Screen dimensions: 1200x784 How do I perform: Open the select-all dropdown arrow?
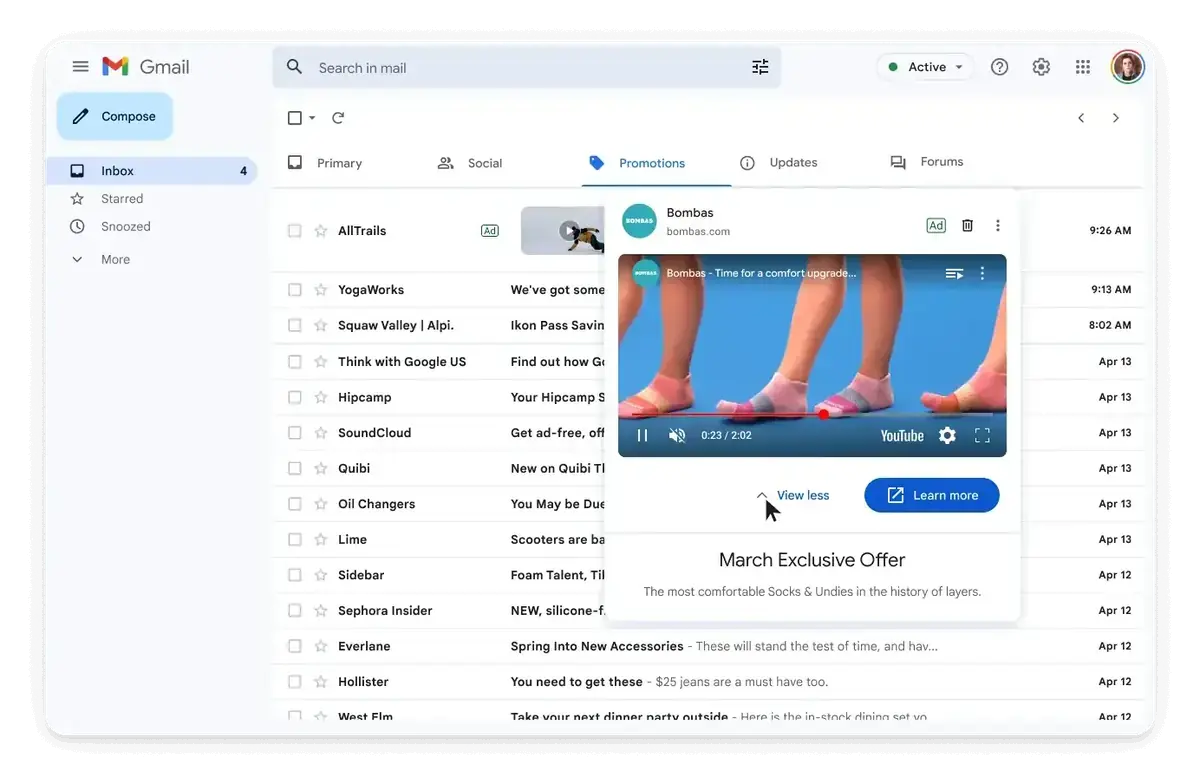click(x=312, y=118)
